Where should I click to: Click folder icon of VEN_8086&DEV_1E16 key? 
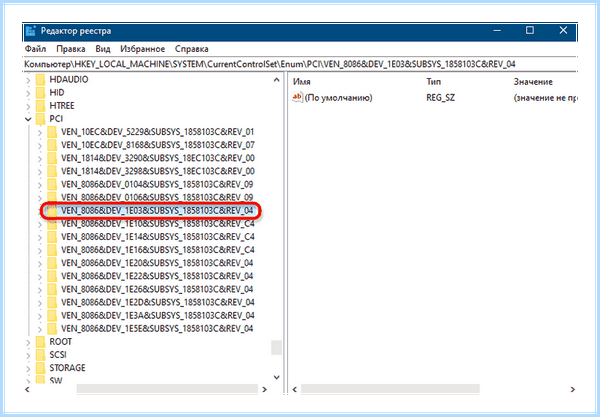click(52, 250)
